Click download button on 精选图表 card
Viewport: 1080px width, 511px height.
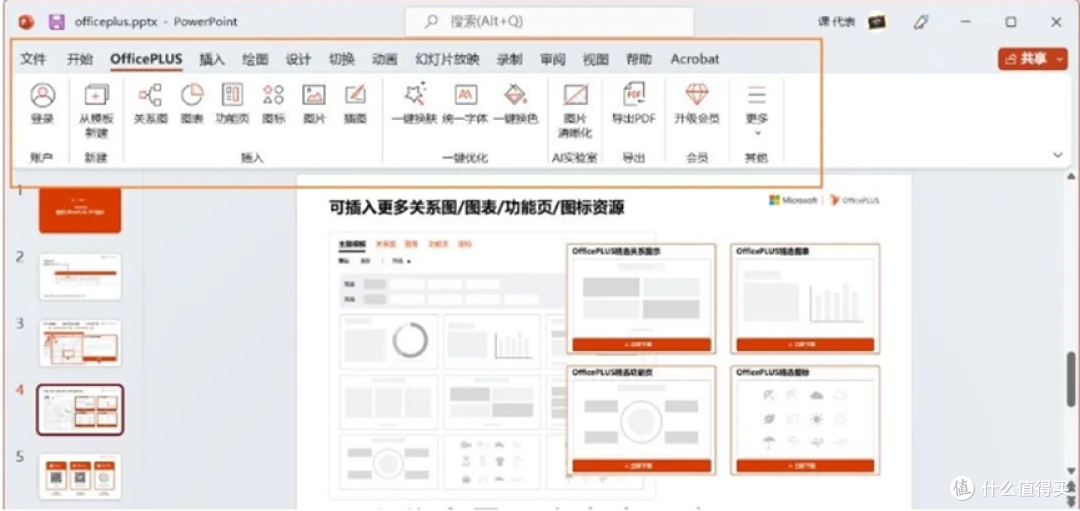(805, 344)
